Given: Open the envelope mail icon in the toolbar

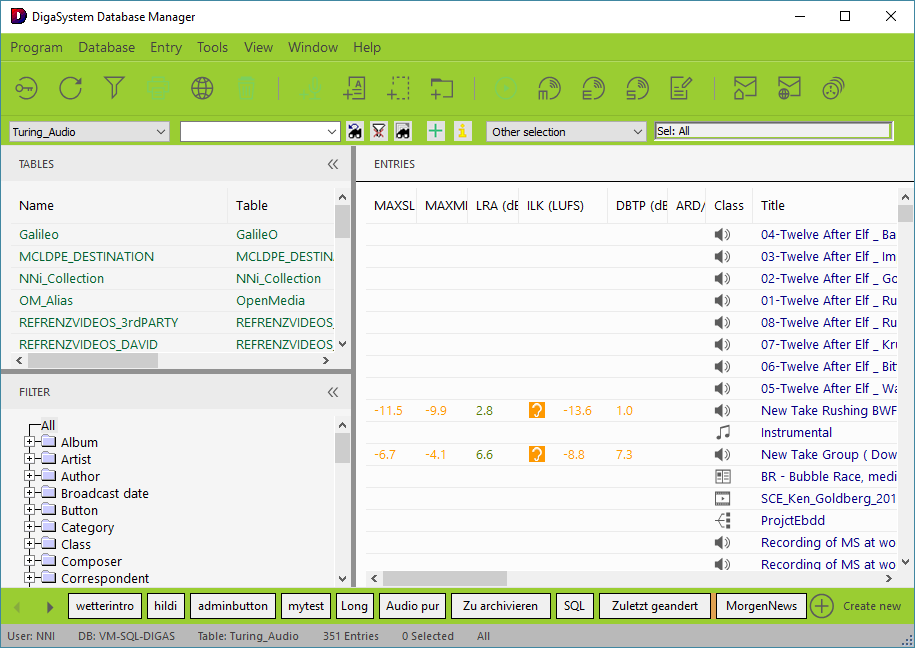Looking at the screenshot, I should pyautogui.click(x=744, y=88).
